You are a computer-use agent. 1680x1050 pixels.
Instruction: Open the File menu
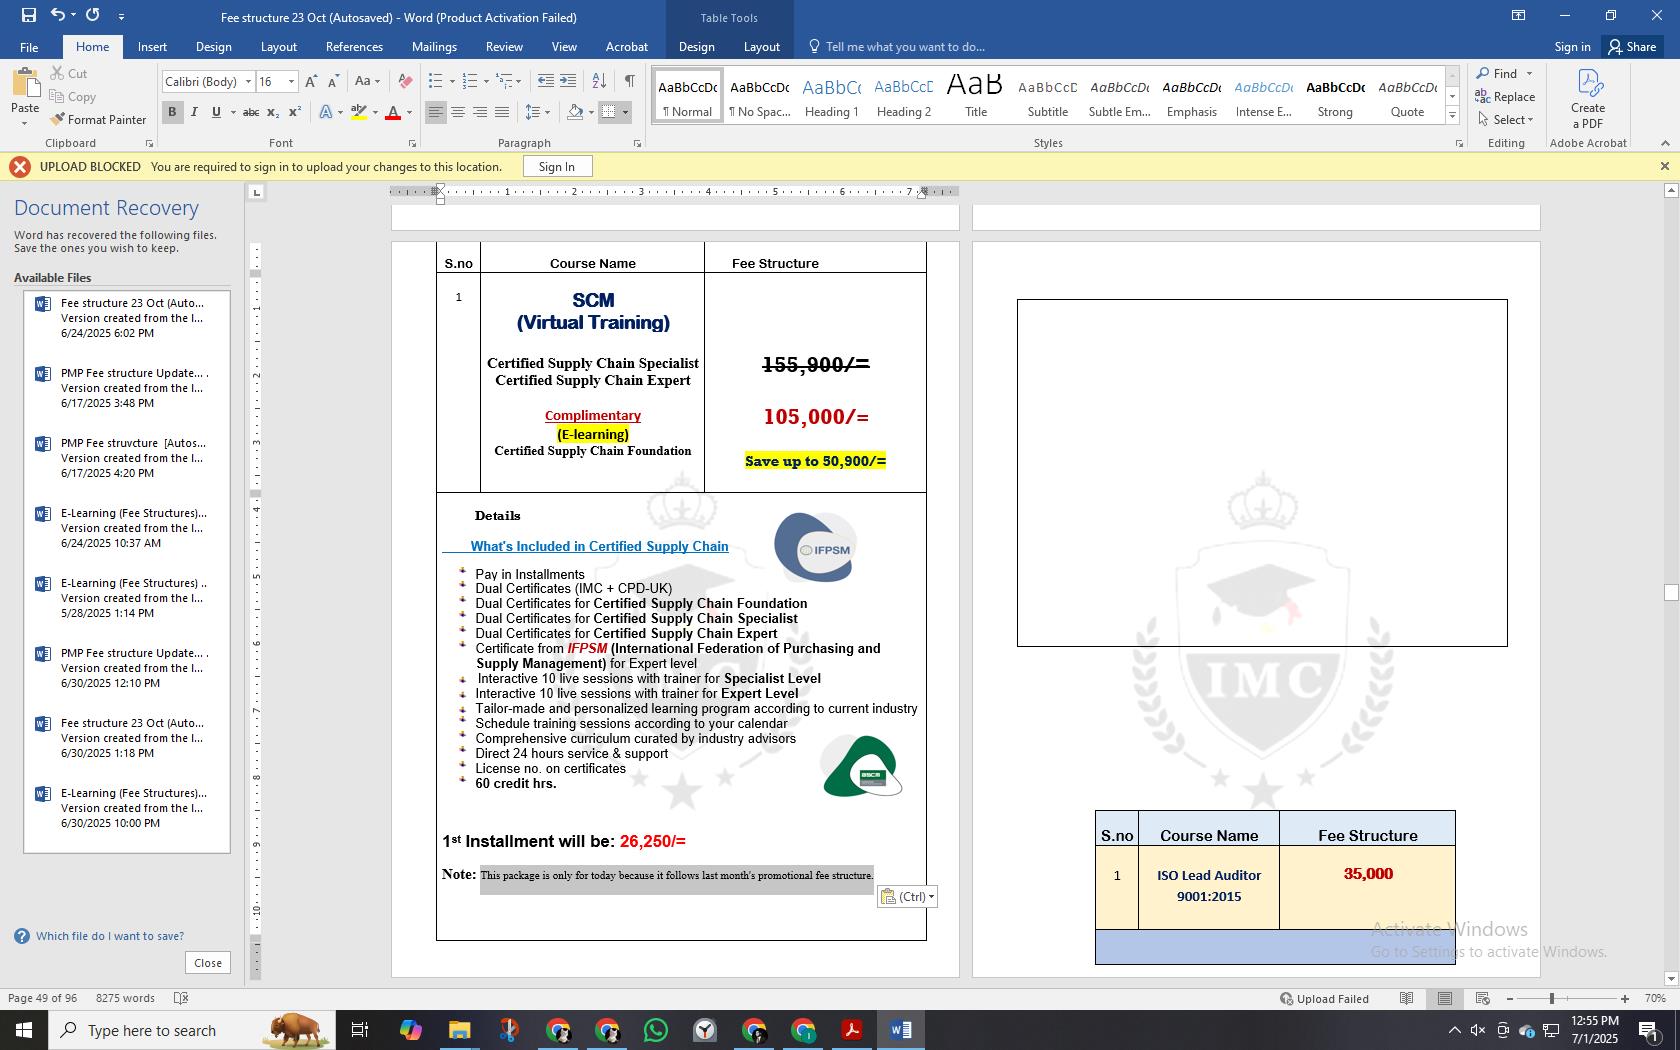(x=29, y=47)
